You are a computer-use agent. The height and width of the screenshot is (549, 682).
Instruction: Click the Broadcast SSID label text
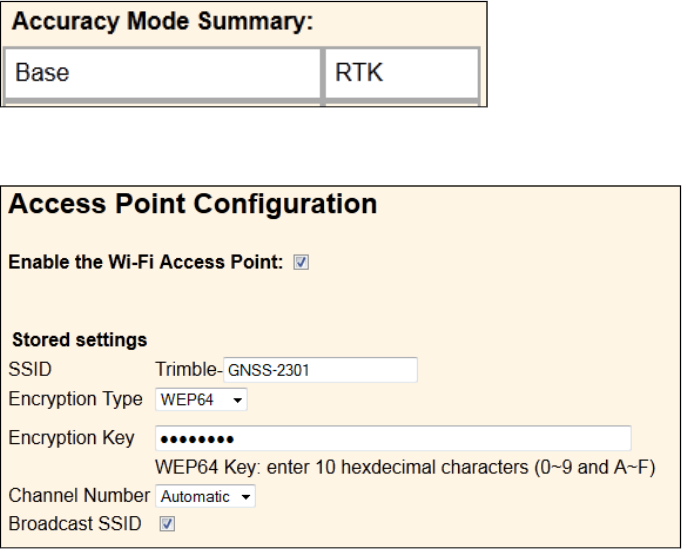tap(76, 522)
